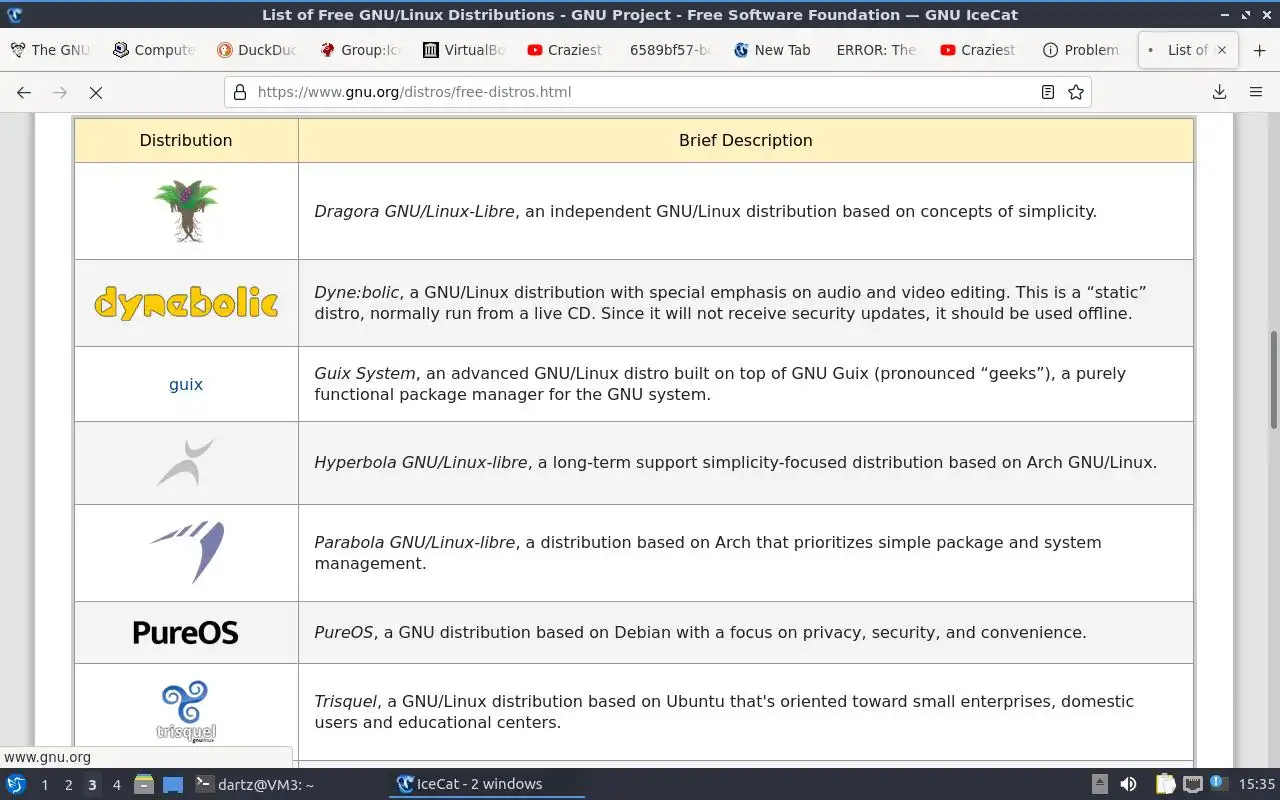Show site security padlock info
The image size is (1280, 800).
click(x=240, y=92)
